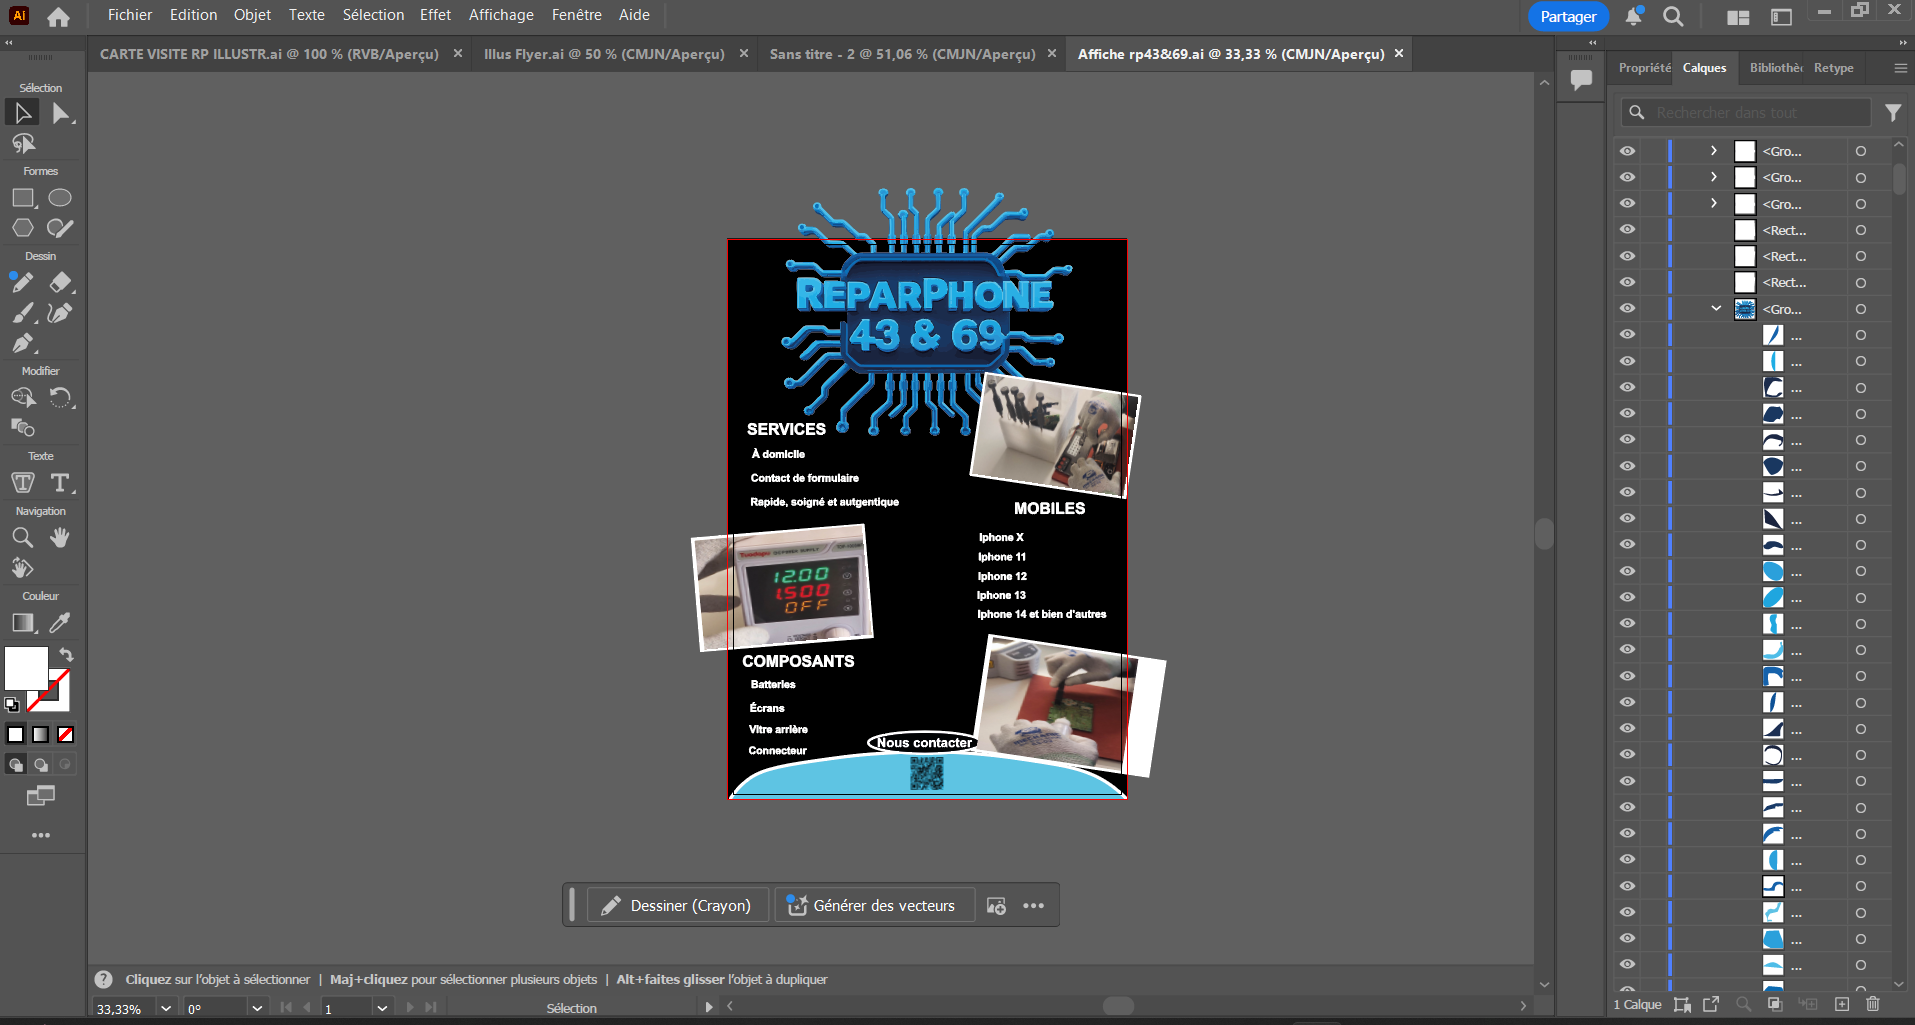Open the switch workspace dropdown
The height and width of the screenshot is (1025, 1915).
pos(1781,17)
